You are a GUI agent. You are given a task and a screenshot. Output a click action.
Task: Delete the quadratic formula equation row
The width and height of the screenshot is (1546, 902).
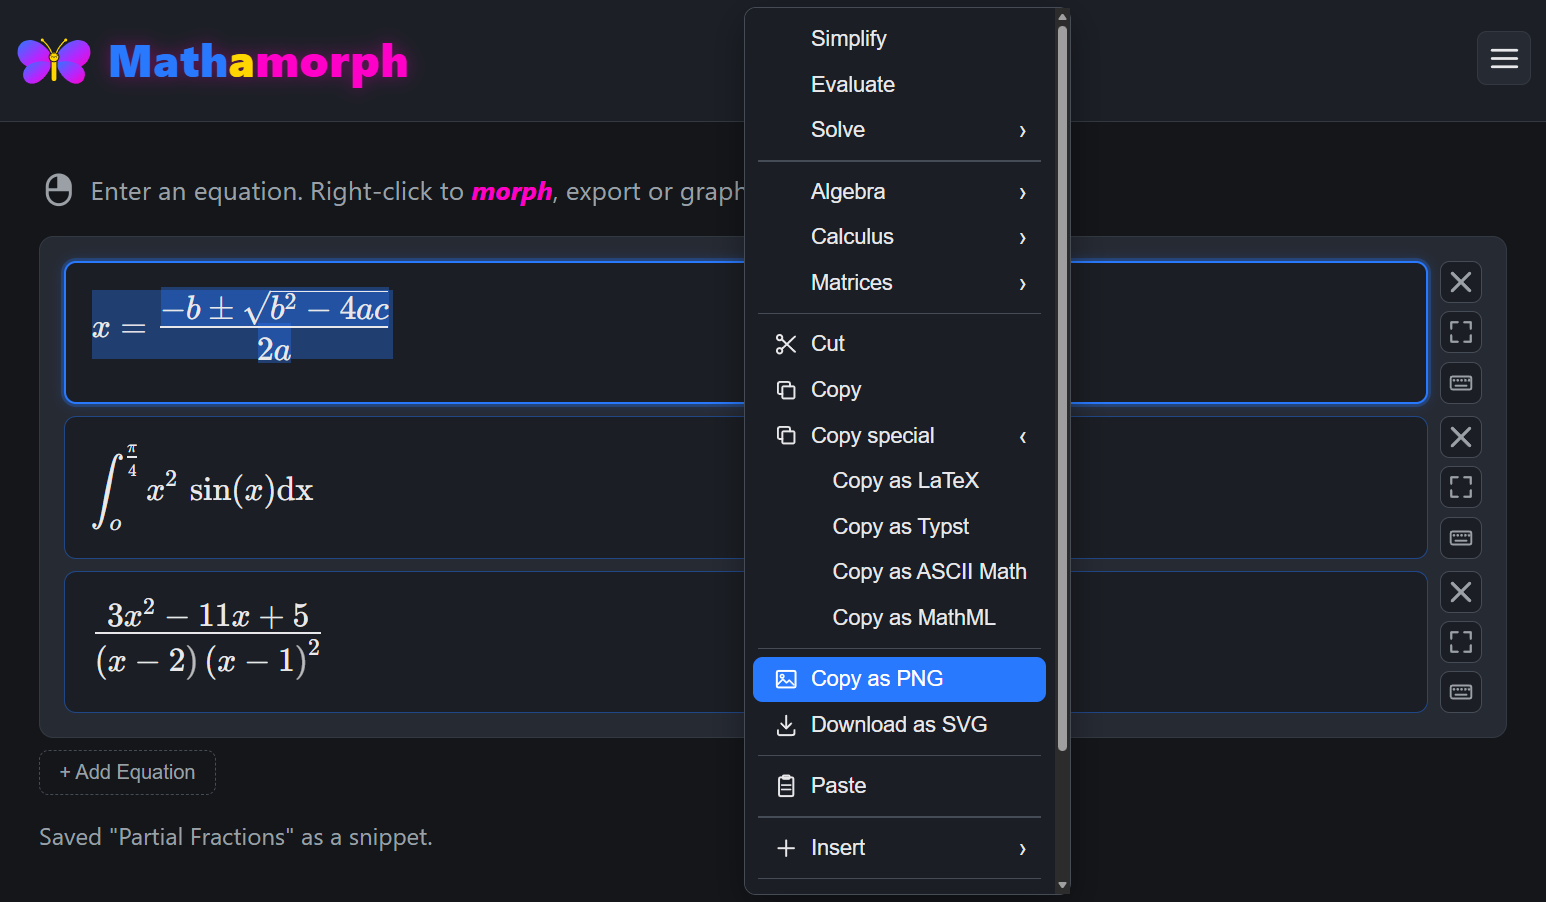tap(1461, 282)
